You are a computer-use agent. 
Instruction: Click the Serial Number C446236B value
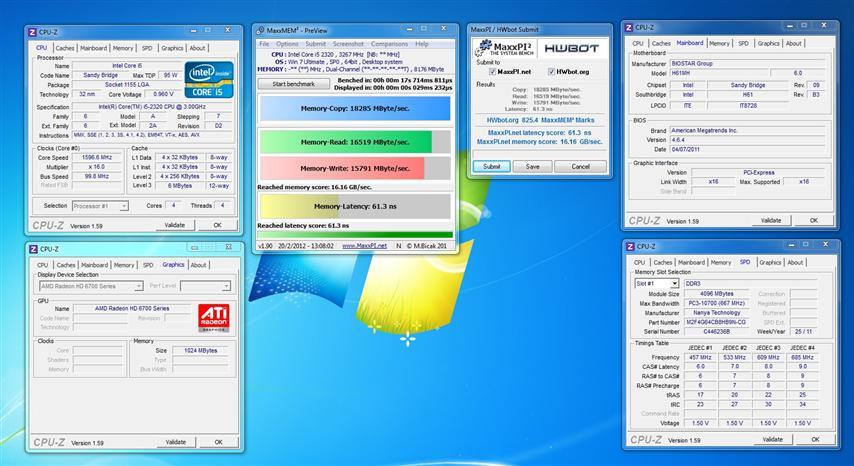tap(717, 332)
